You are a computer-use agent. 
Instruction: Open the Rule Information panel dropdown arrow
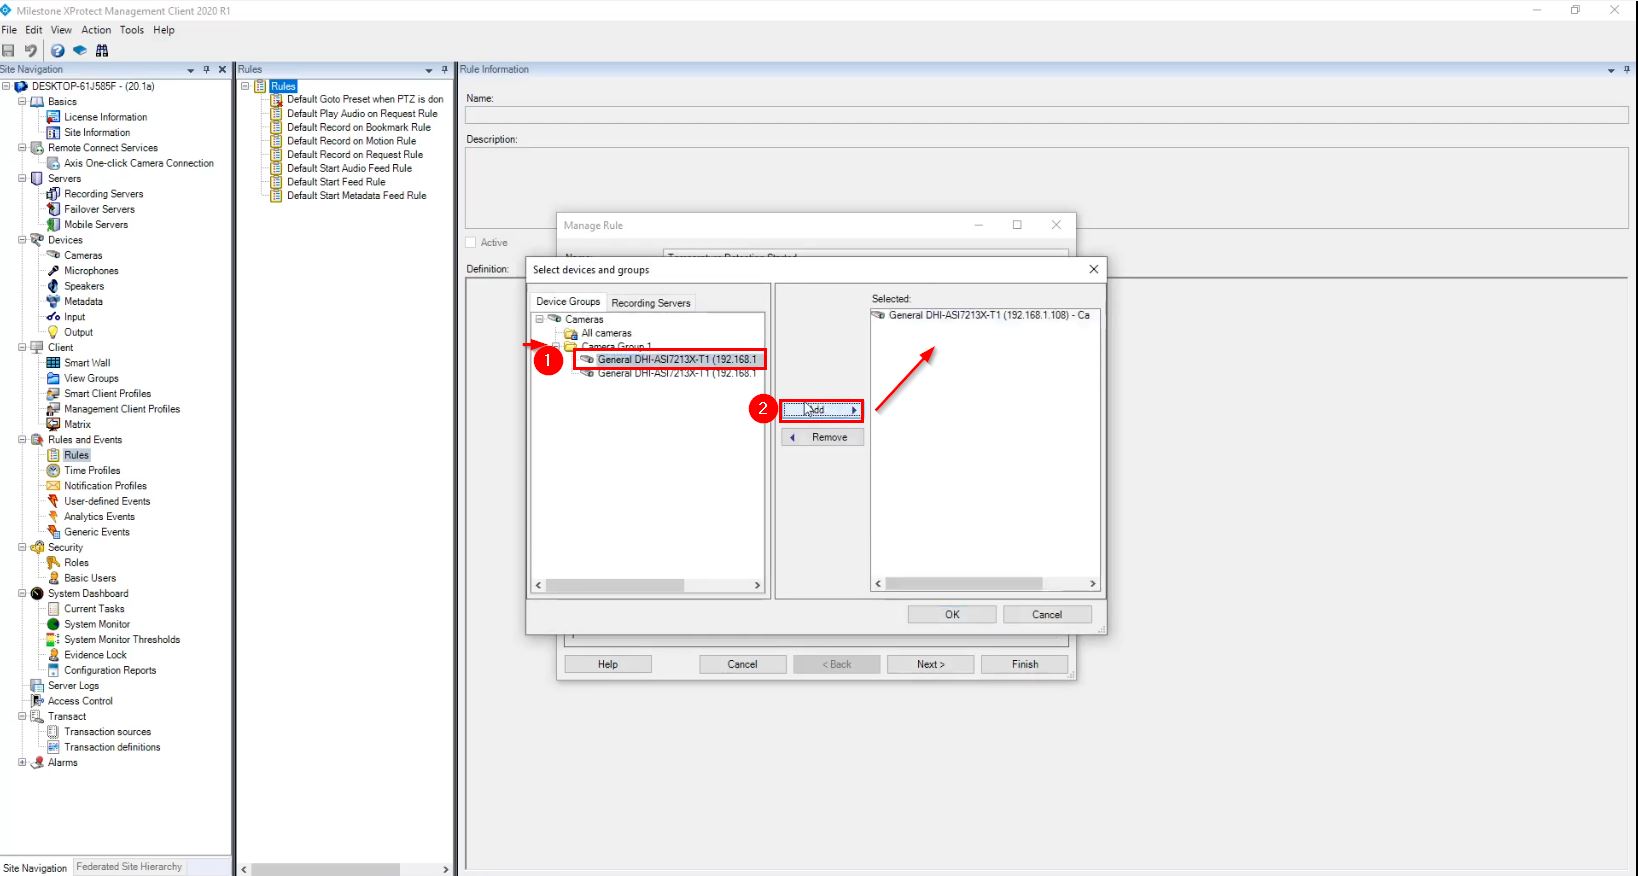pos(1611,70)
